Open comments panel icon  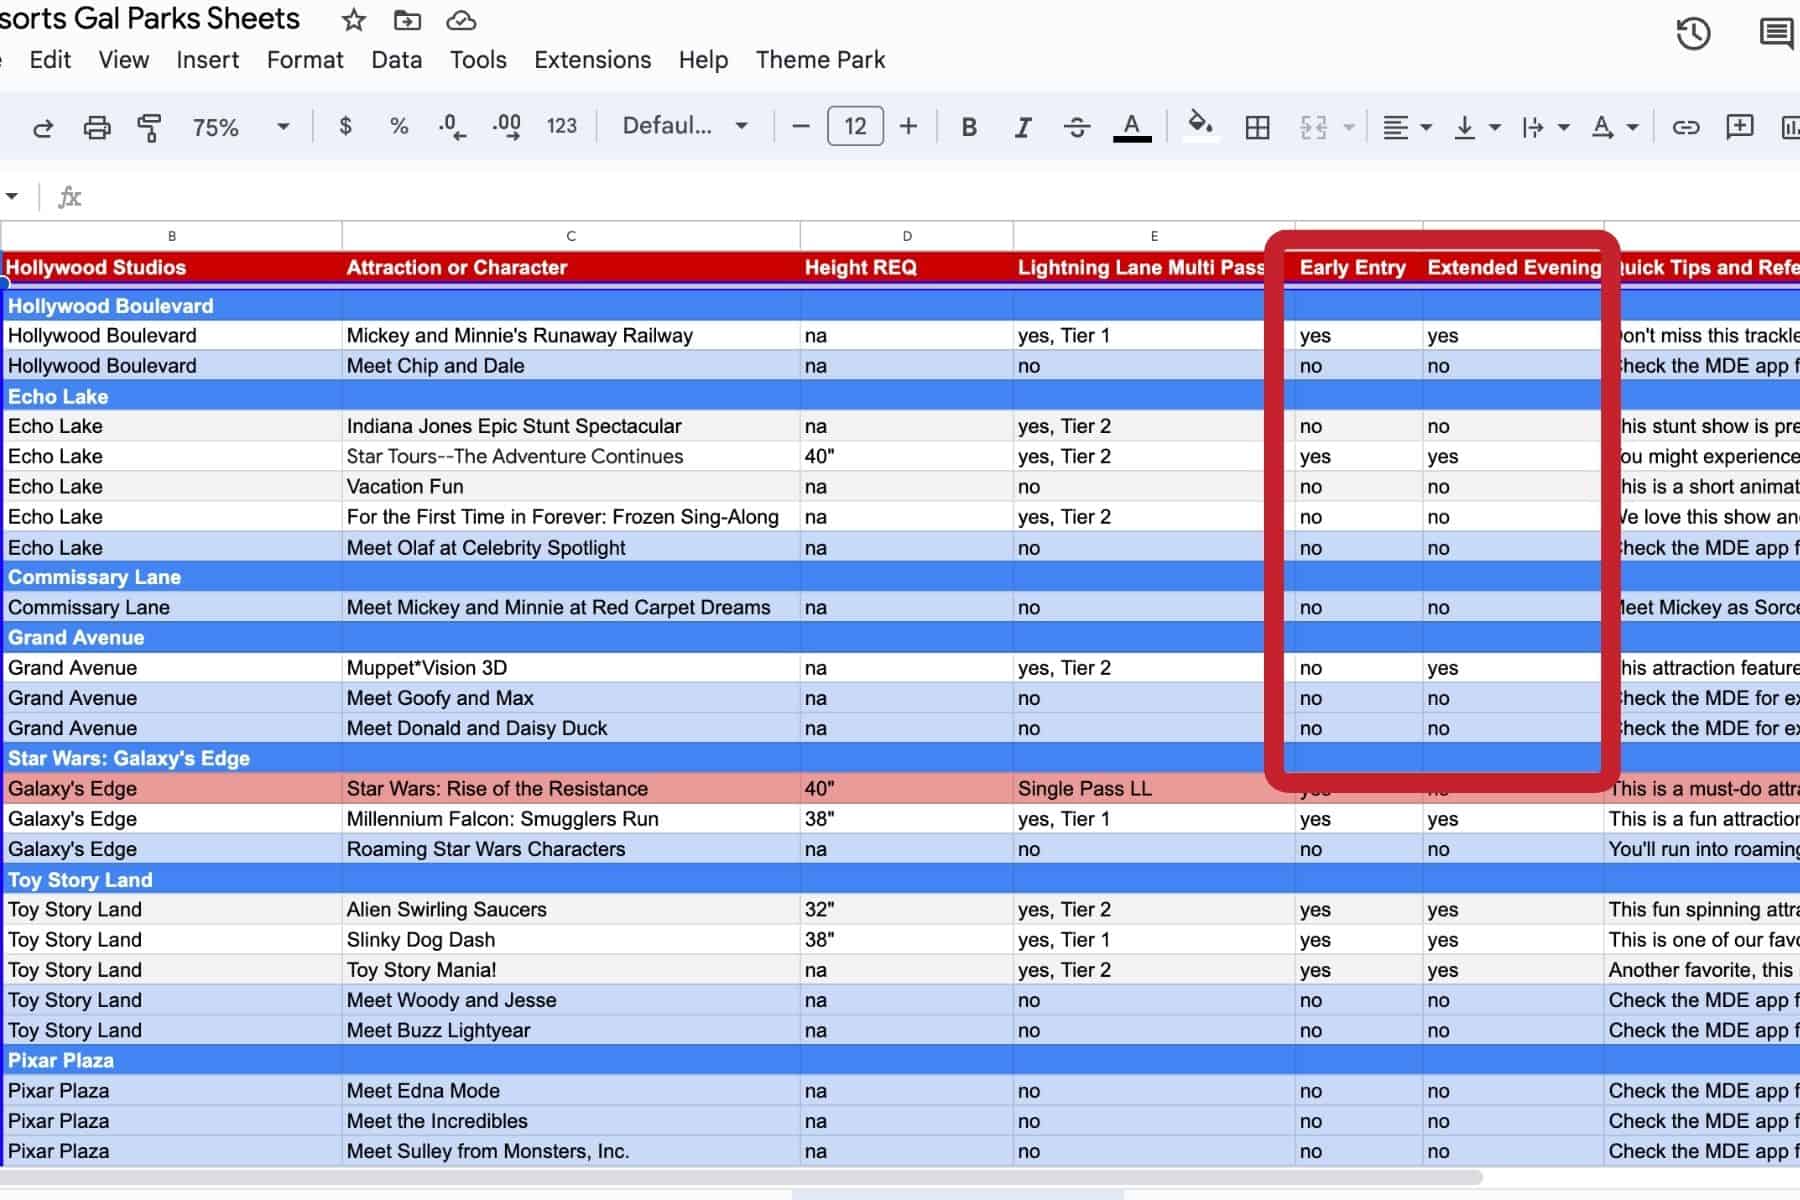click(1777, 34)
